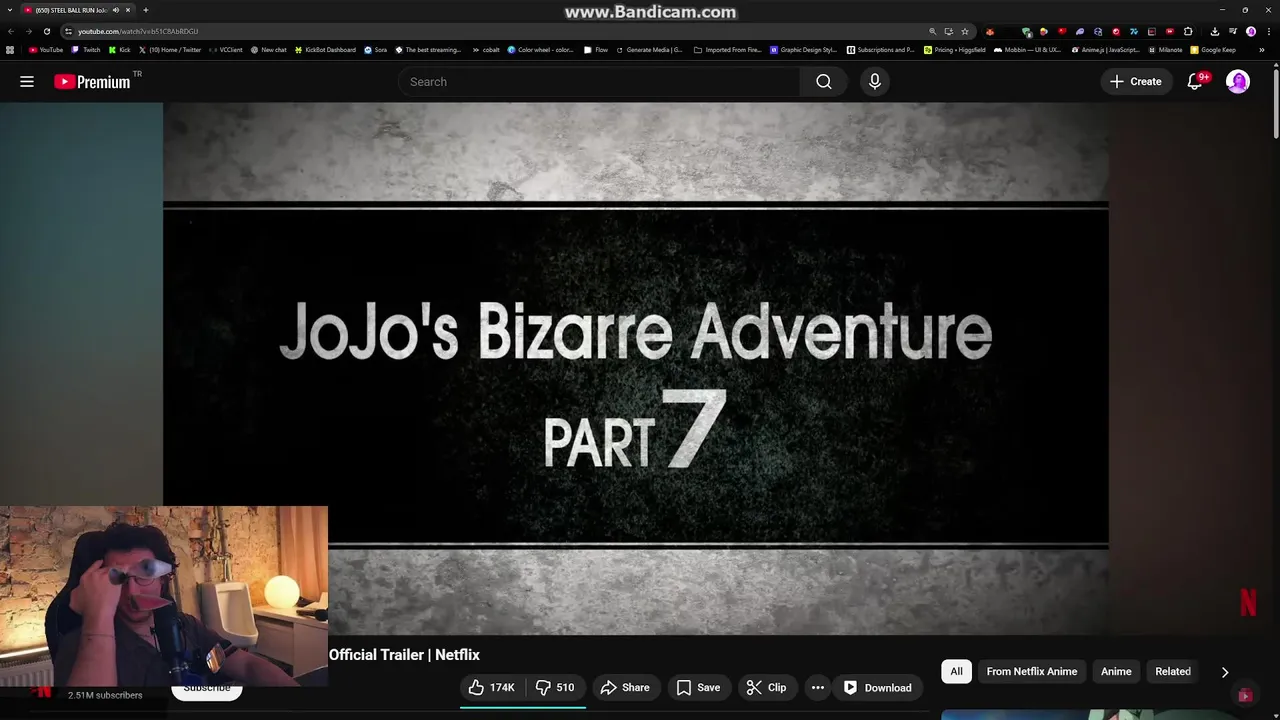This screenshot has width=1280, height=720.
Task: Open the notifications bell
Action: (1195, 82)
